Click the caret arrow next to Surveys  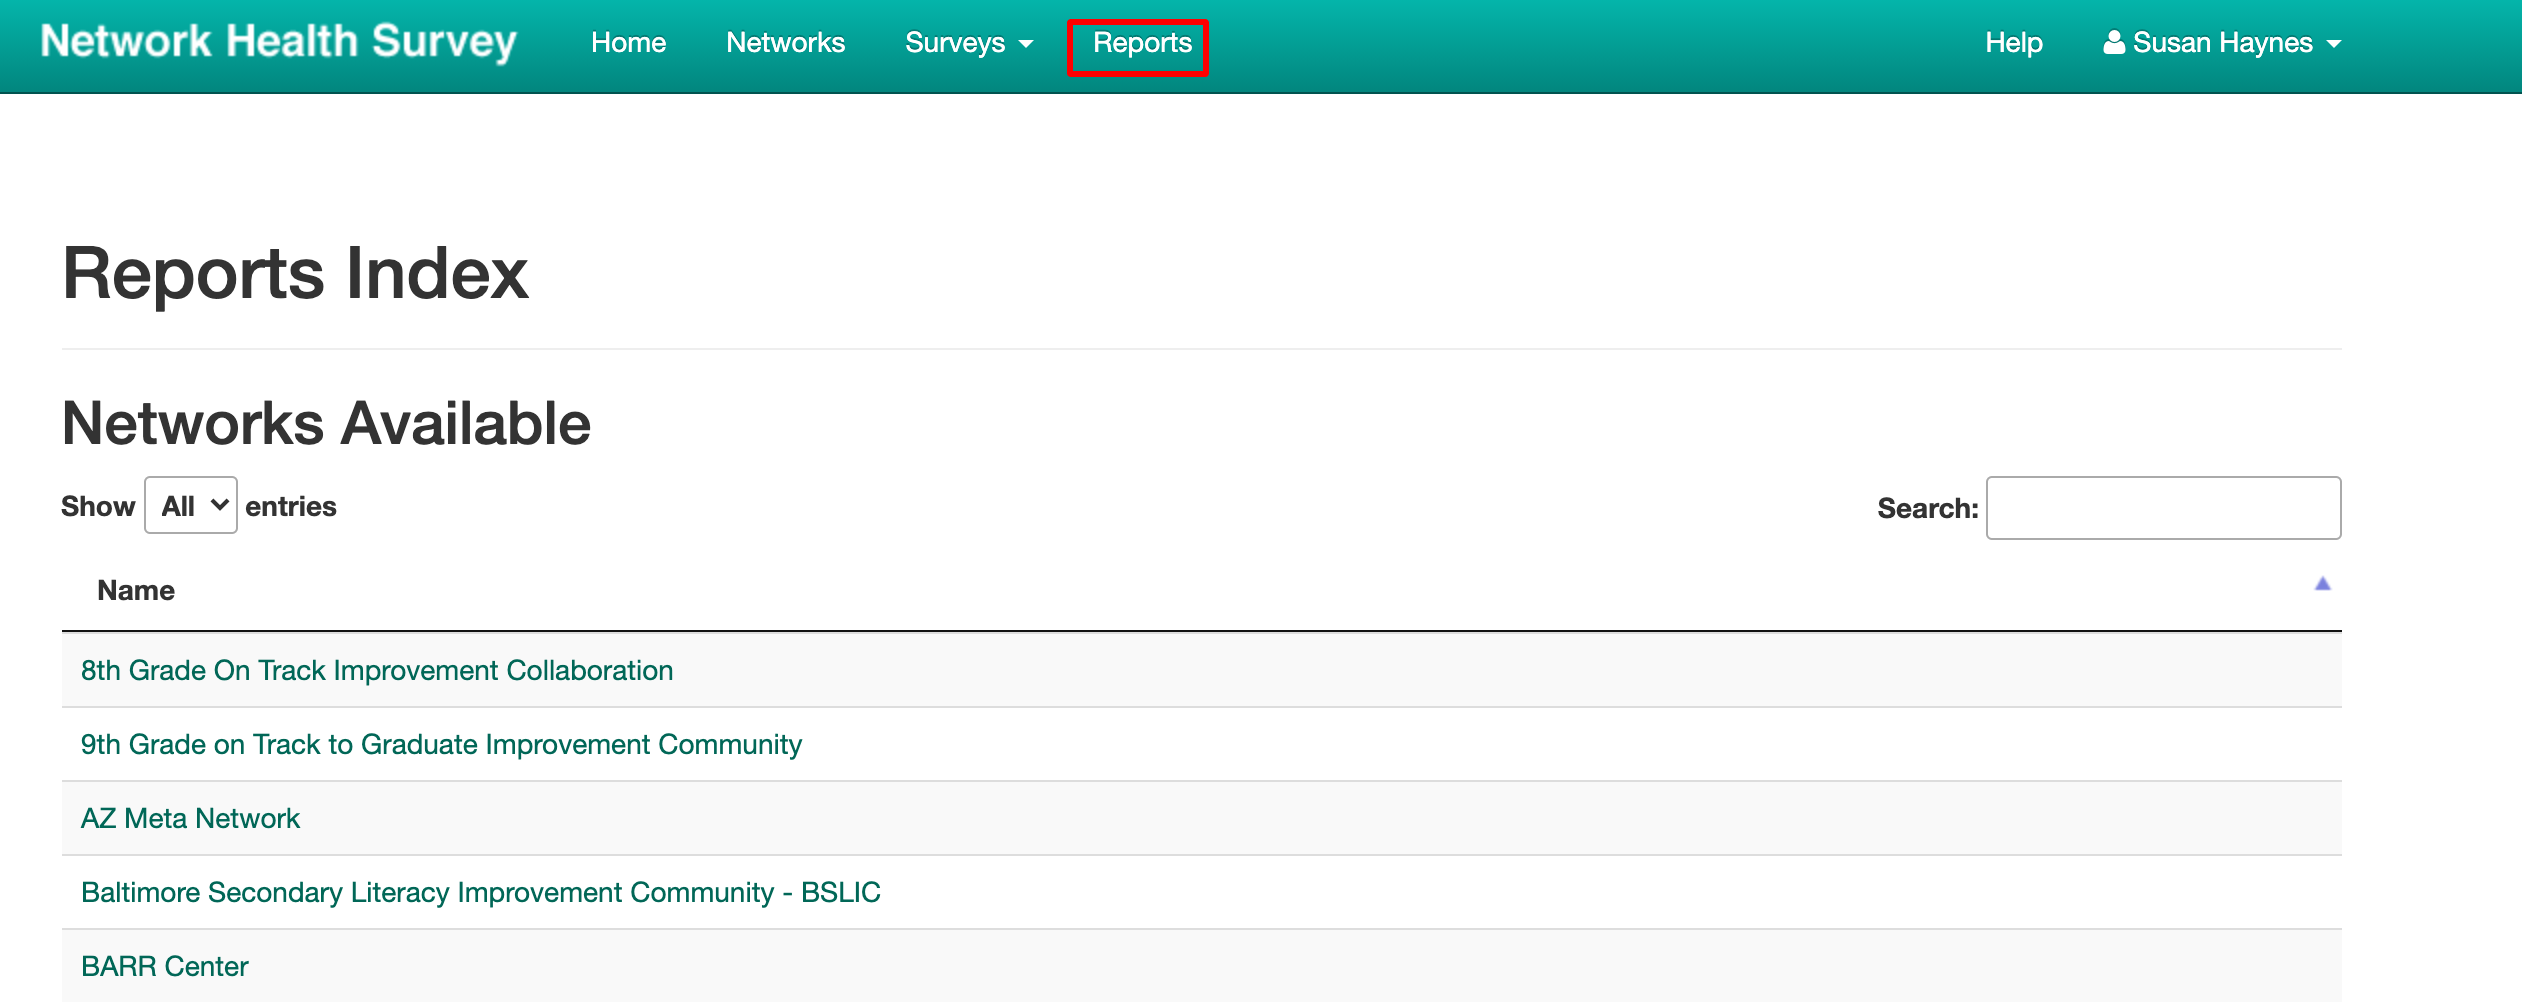coord(1026,44)
